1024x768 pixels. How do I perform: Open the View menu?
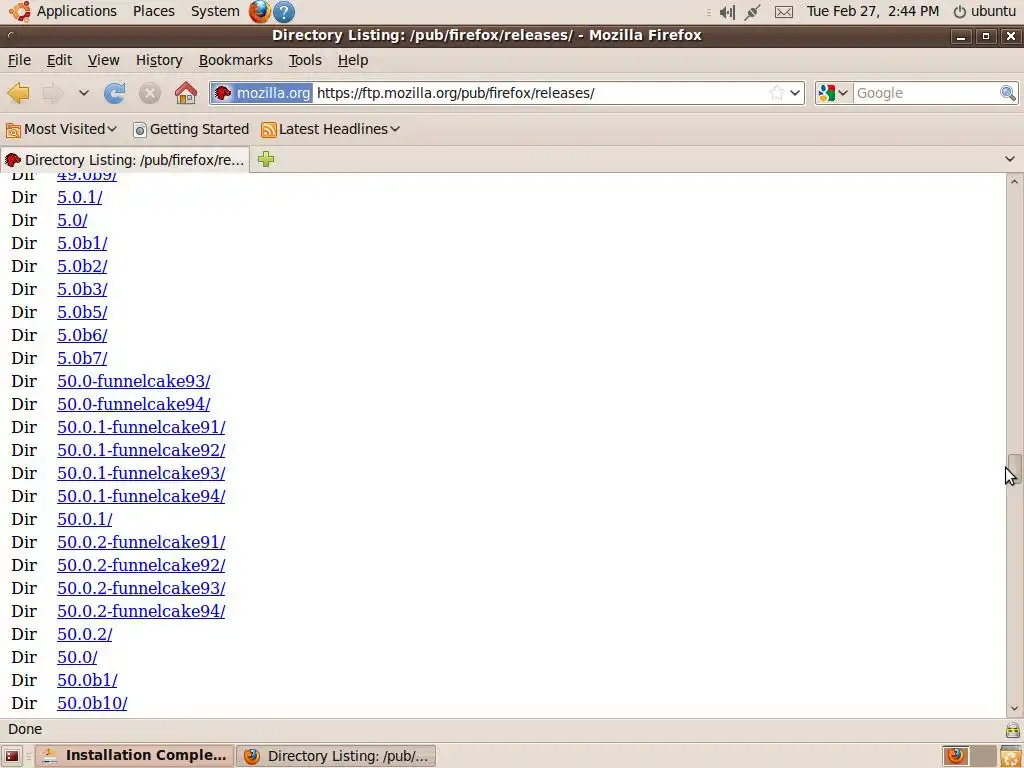(103, 60)
